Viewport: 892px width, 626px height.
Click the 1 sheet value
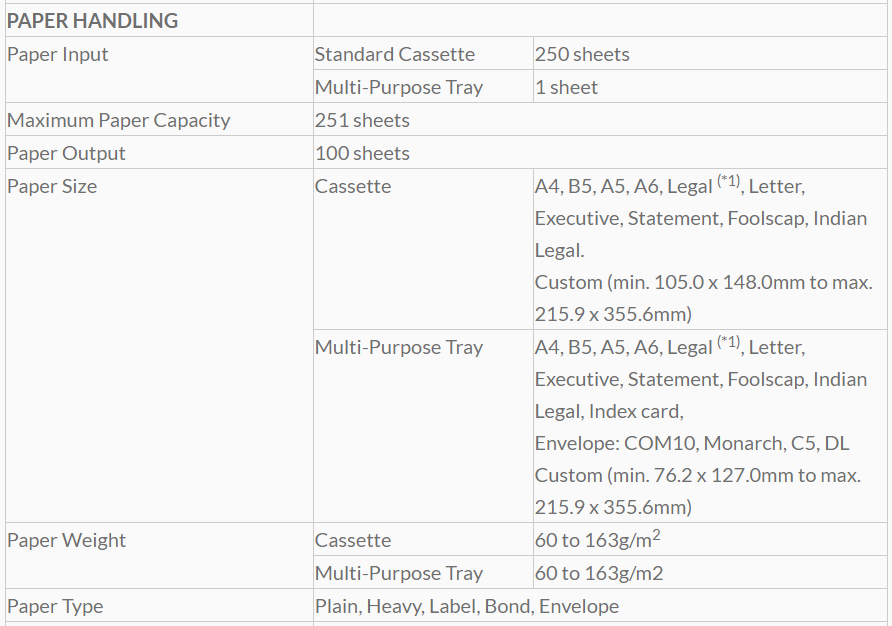coord(566,87)
